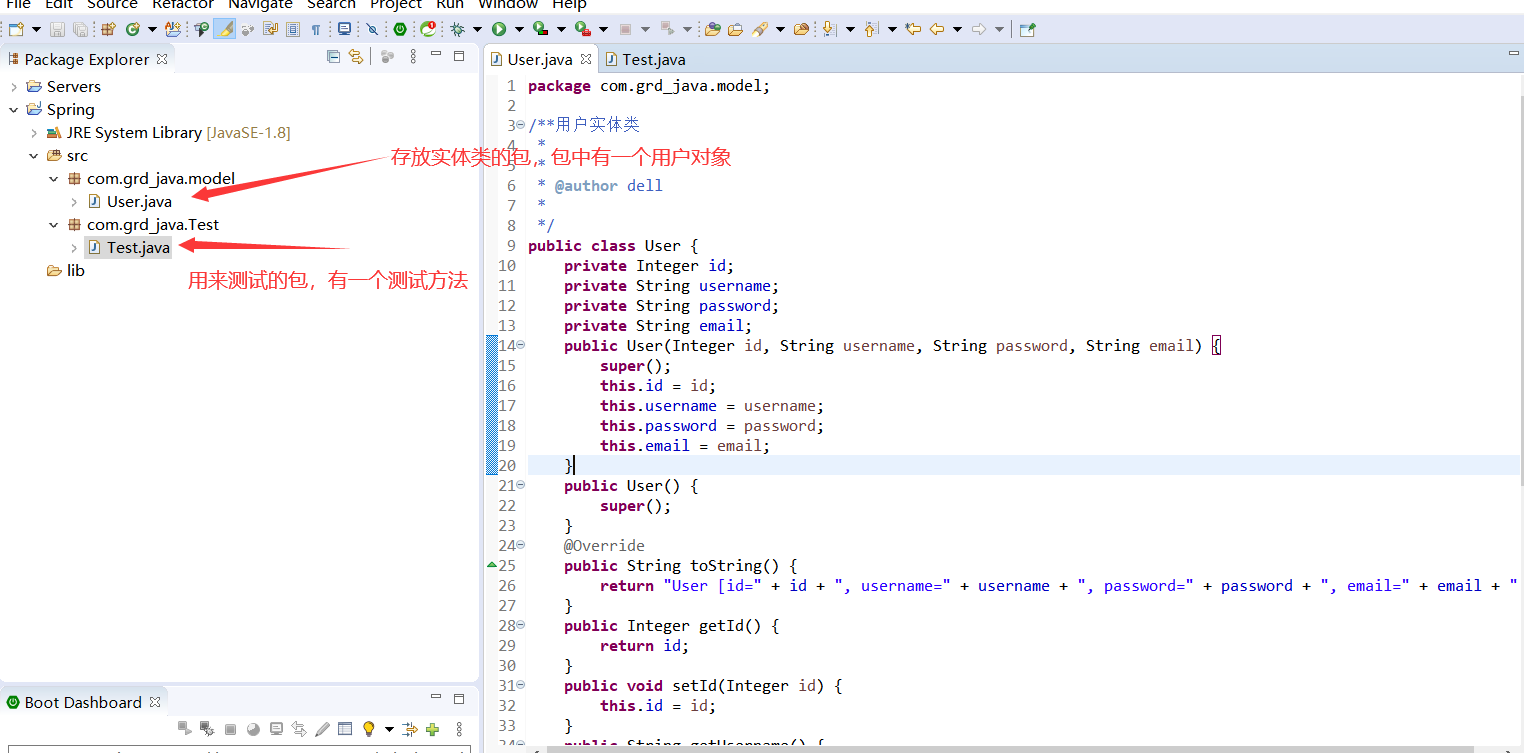Select the Package Explorer view tab

pos(87,60)
